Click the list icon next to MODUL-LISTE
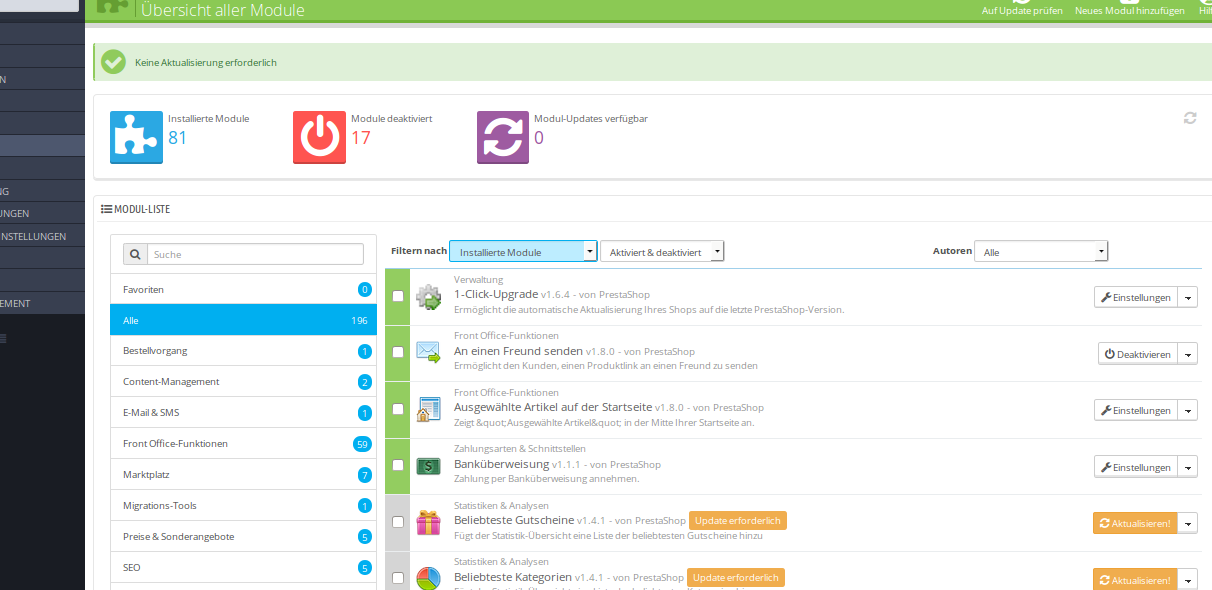 106,209
